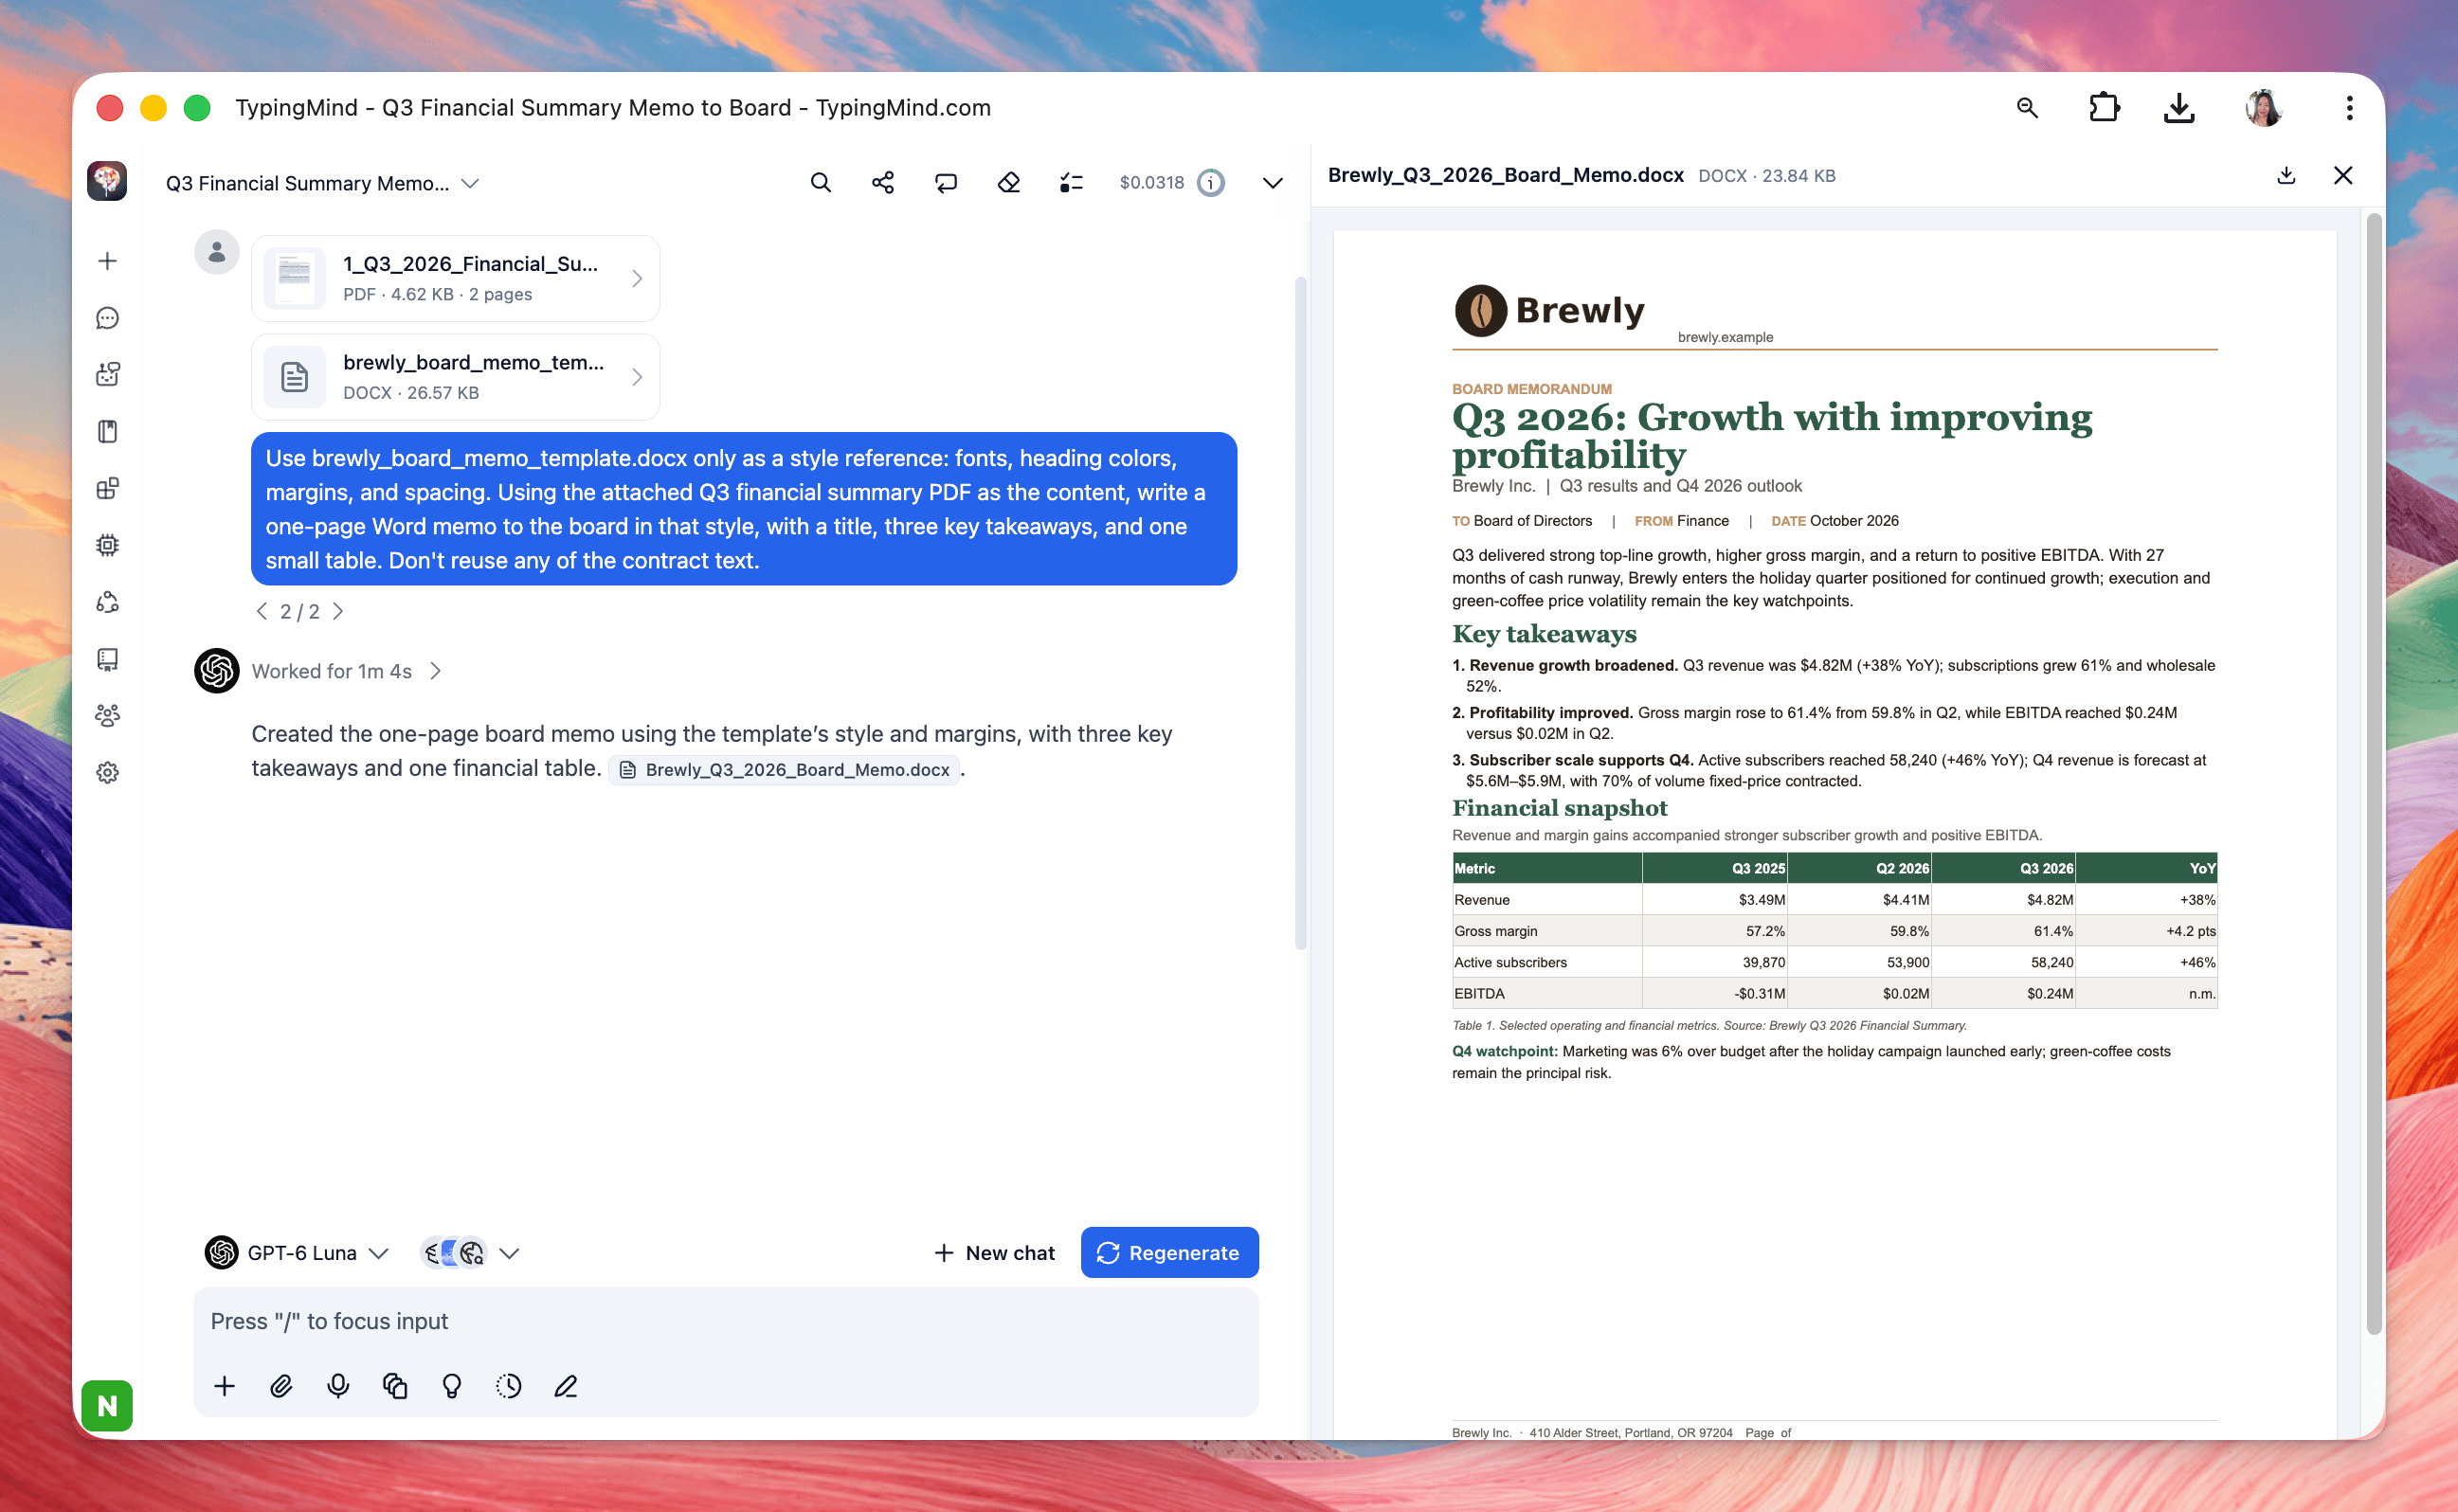Click the green N badge at bottom left

coord(107,1405)
